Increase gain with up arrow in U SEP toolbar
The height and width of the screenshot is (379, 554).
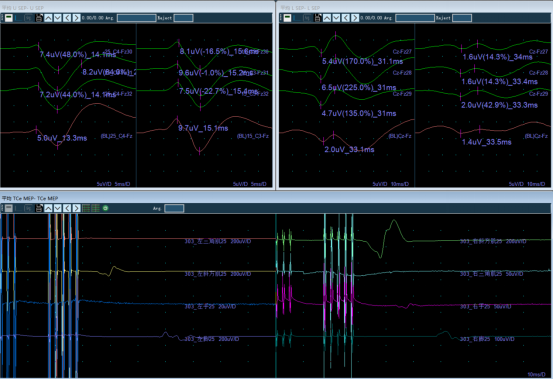(x=48, y=18)
